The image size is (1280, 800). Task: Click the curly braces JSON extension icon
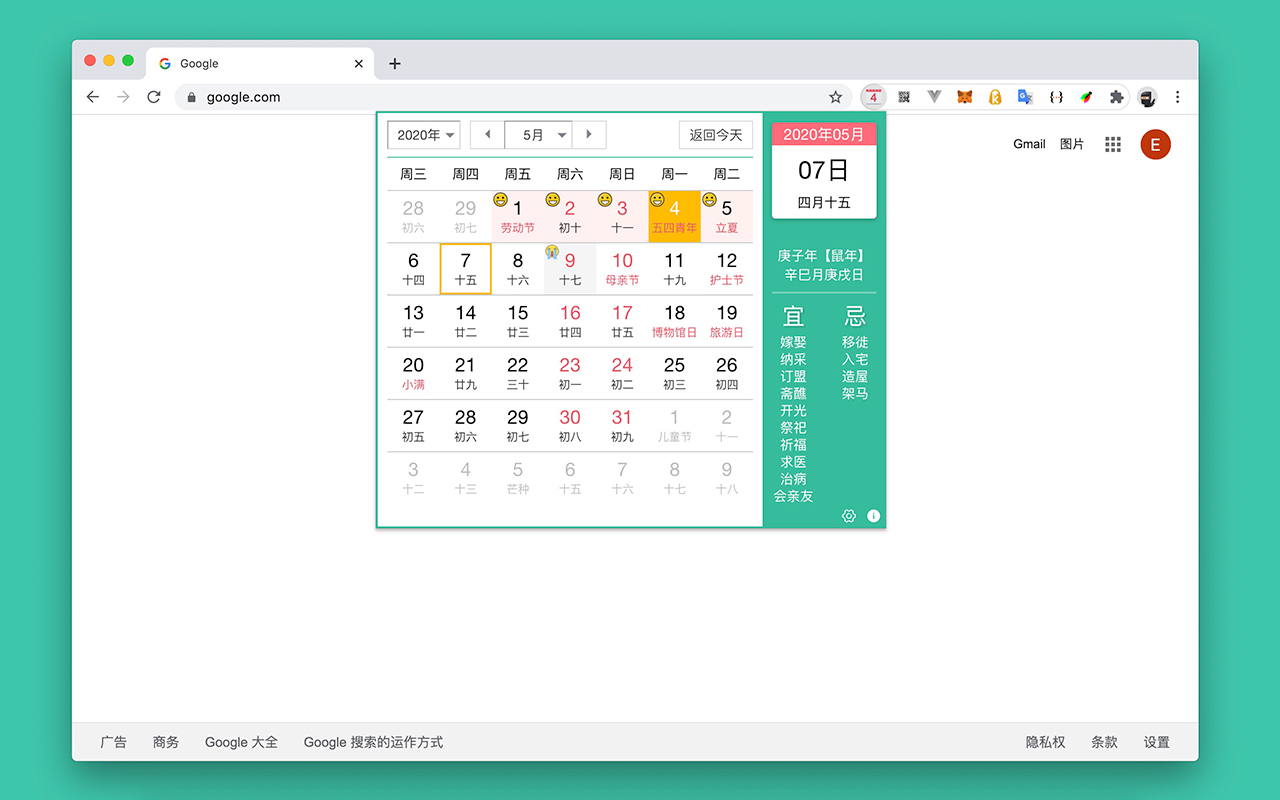(1056, 97)
